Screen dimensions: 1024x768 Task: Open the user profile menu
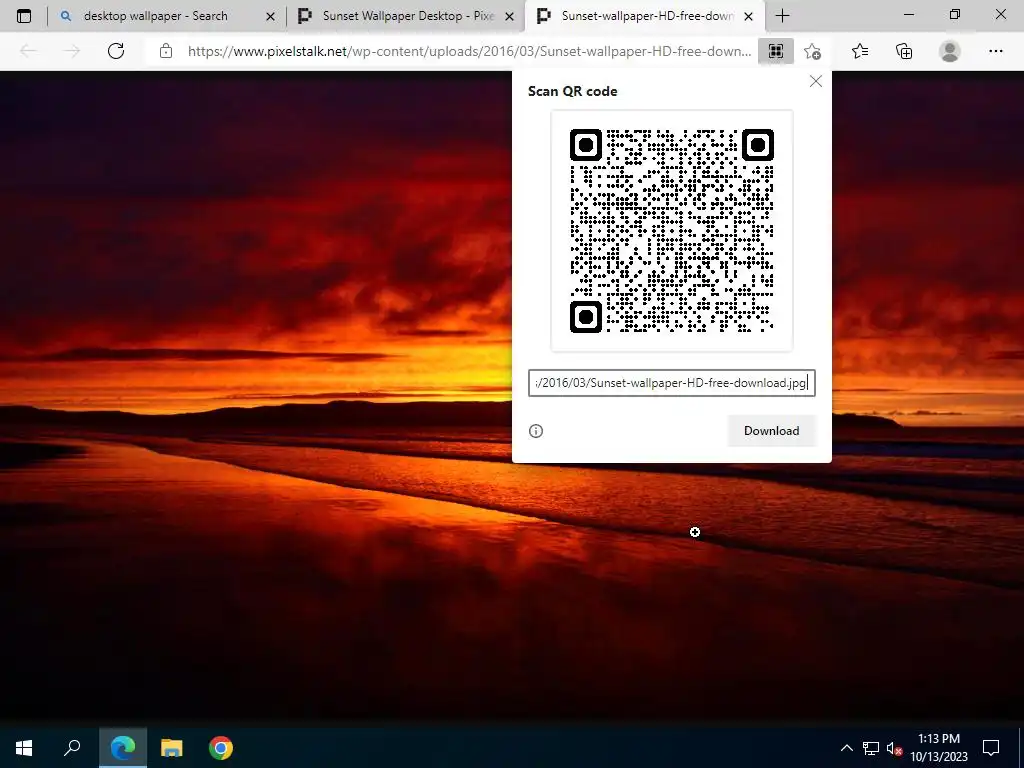point(950,51)
